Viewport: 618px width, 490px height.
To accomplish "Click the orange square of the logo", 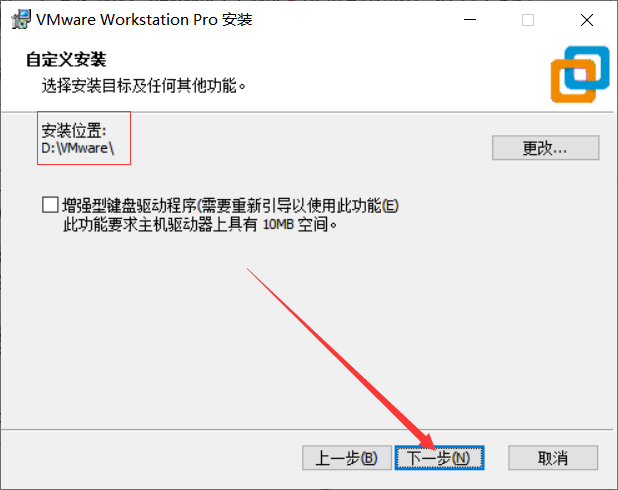I will tap(573, 81).
